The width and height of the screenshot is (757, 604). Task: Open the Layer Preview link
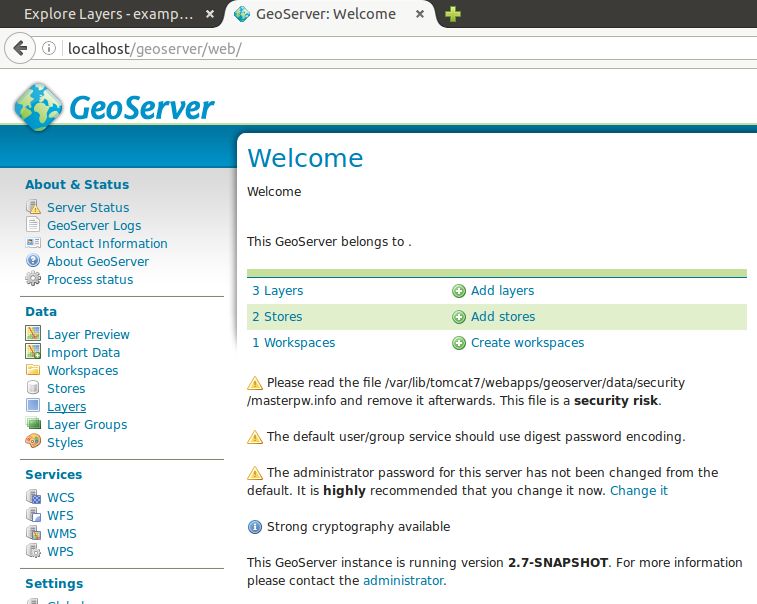coord(88,335)
